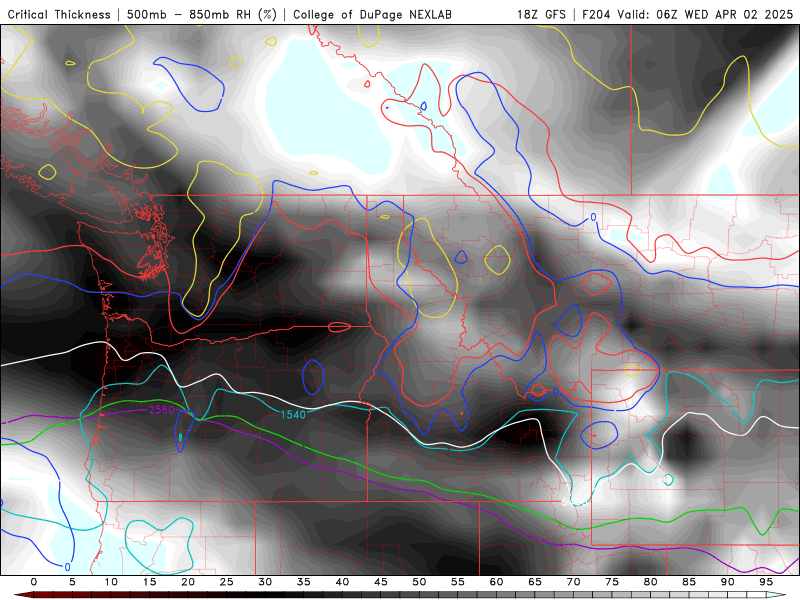Select the "35" label on the color scale
Viewport: 800px width, 600px height.
304,582
